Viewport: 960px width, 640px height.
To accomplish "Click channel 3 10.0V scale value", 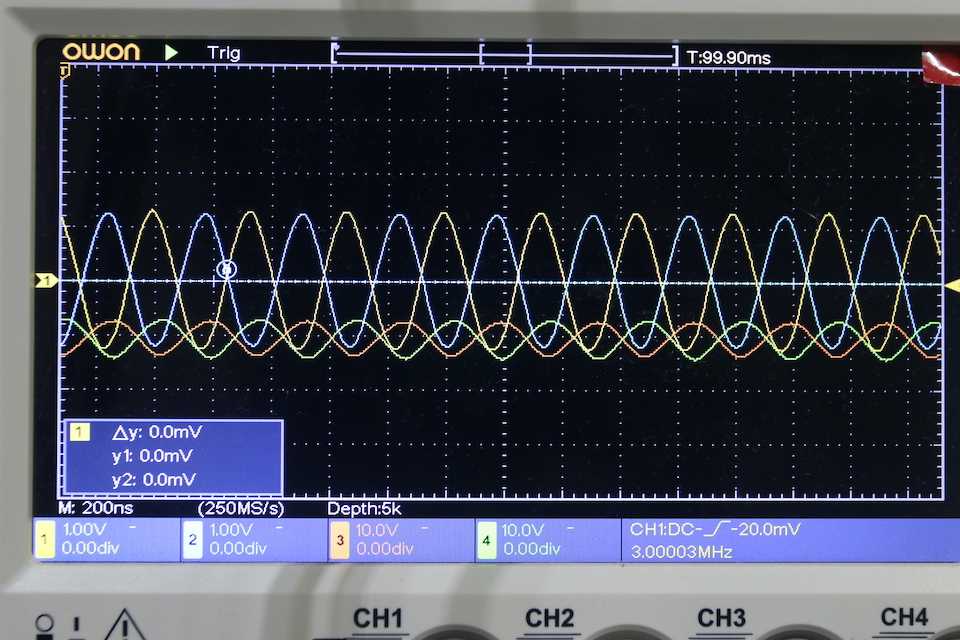I will [377, 530].
